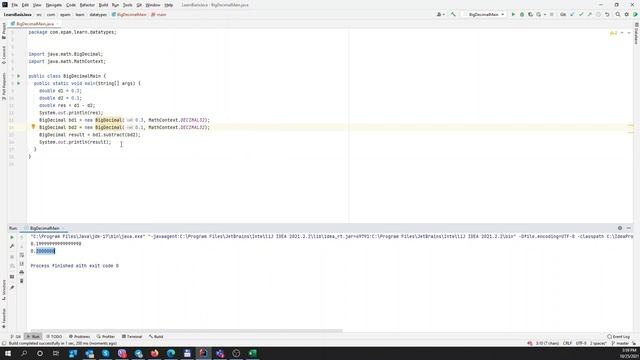Run BigDecimalMain with the green play button
The height and width of the screenshot is (360, 640).
coord(513,14)
